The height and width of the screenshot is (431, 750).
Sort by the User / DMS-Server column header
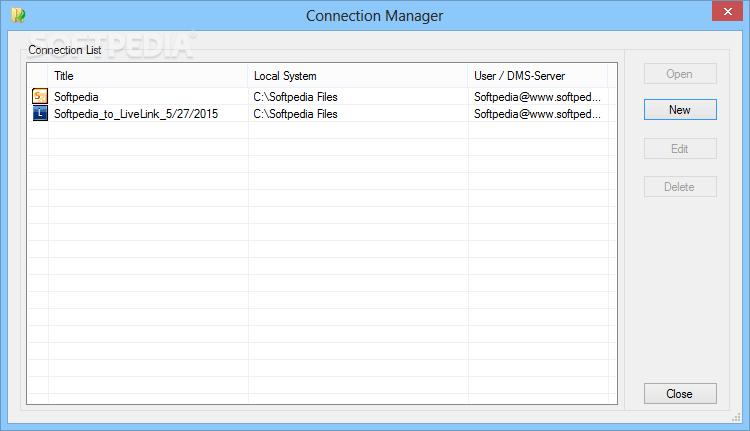pos(538,76)
